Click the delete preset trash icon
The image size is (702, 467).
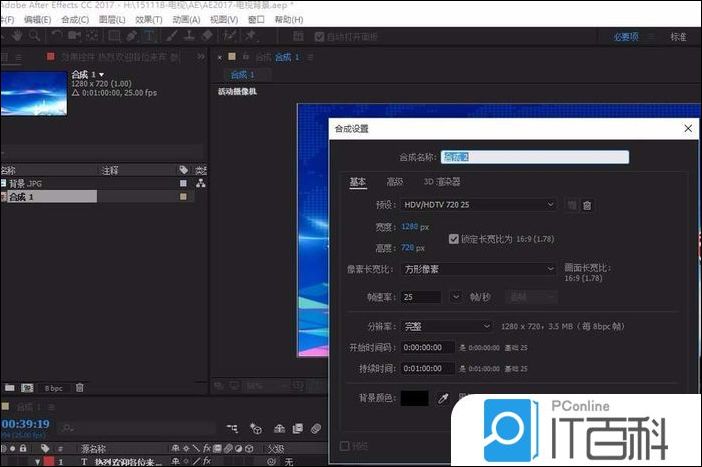[587, 205]
